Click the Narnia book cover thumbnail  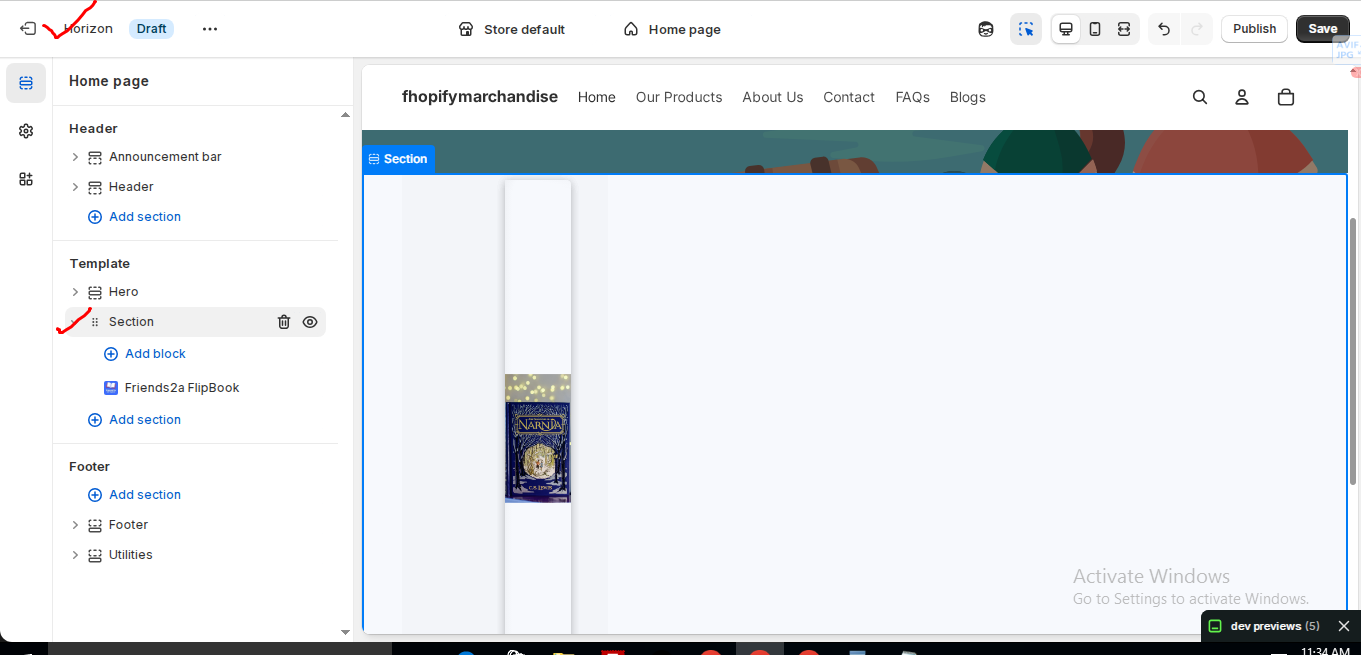(538, 439)
